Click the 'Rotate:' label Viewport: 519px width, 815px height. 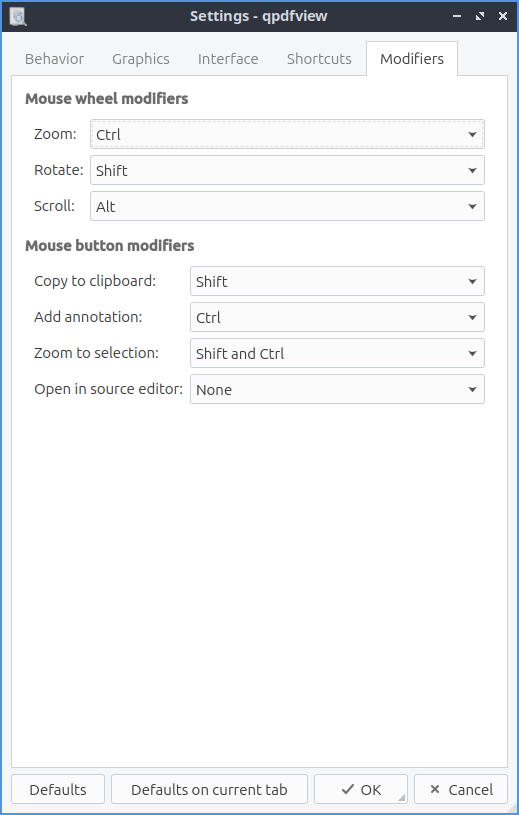(x=59, y=170)
